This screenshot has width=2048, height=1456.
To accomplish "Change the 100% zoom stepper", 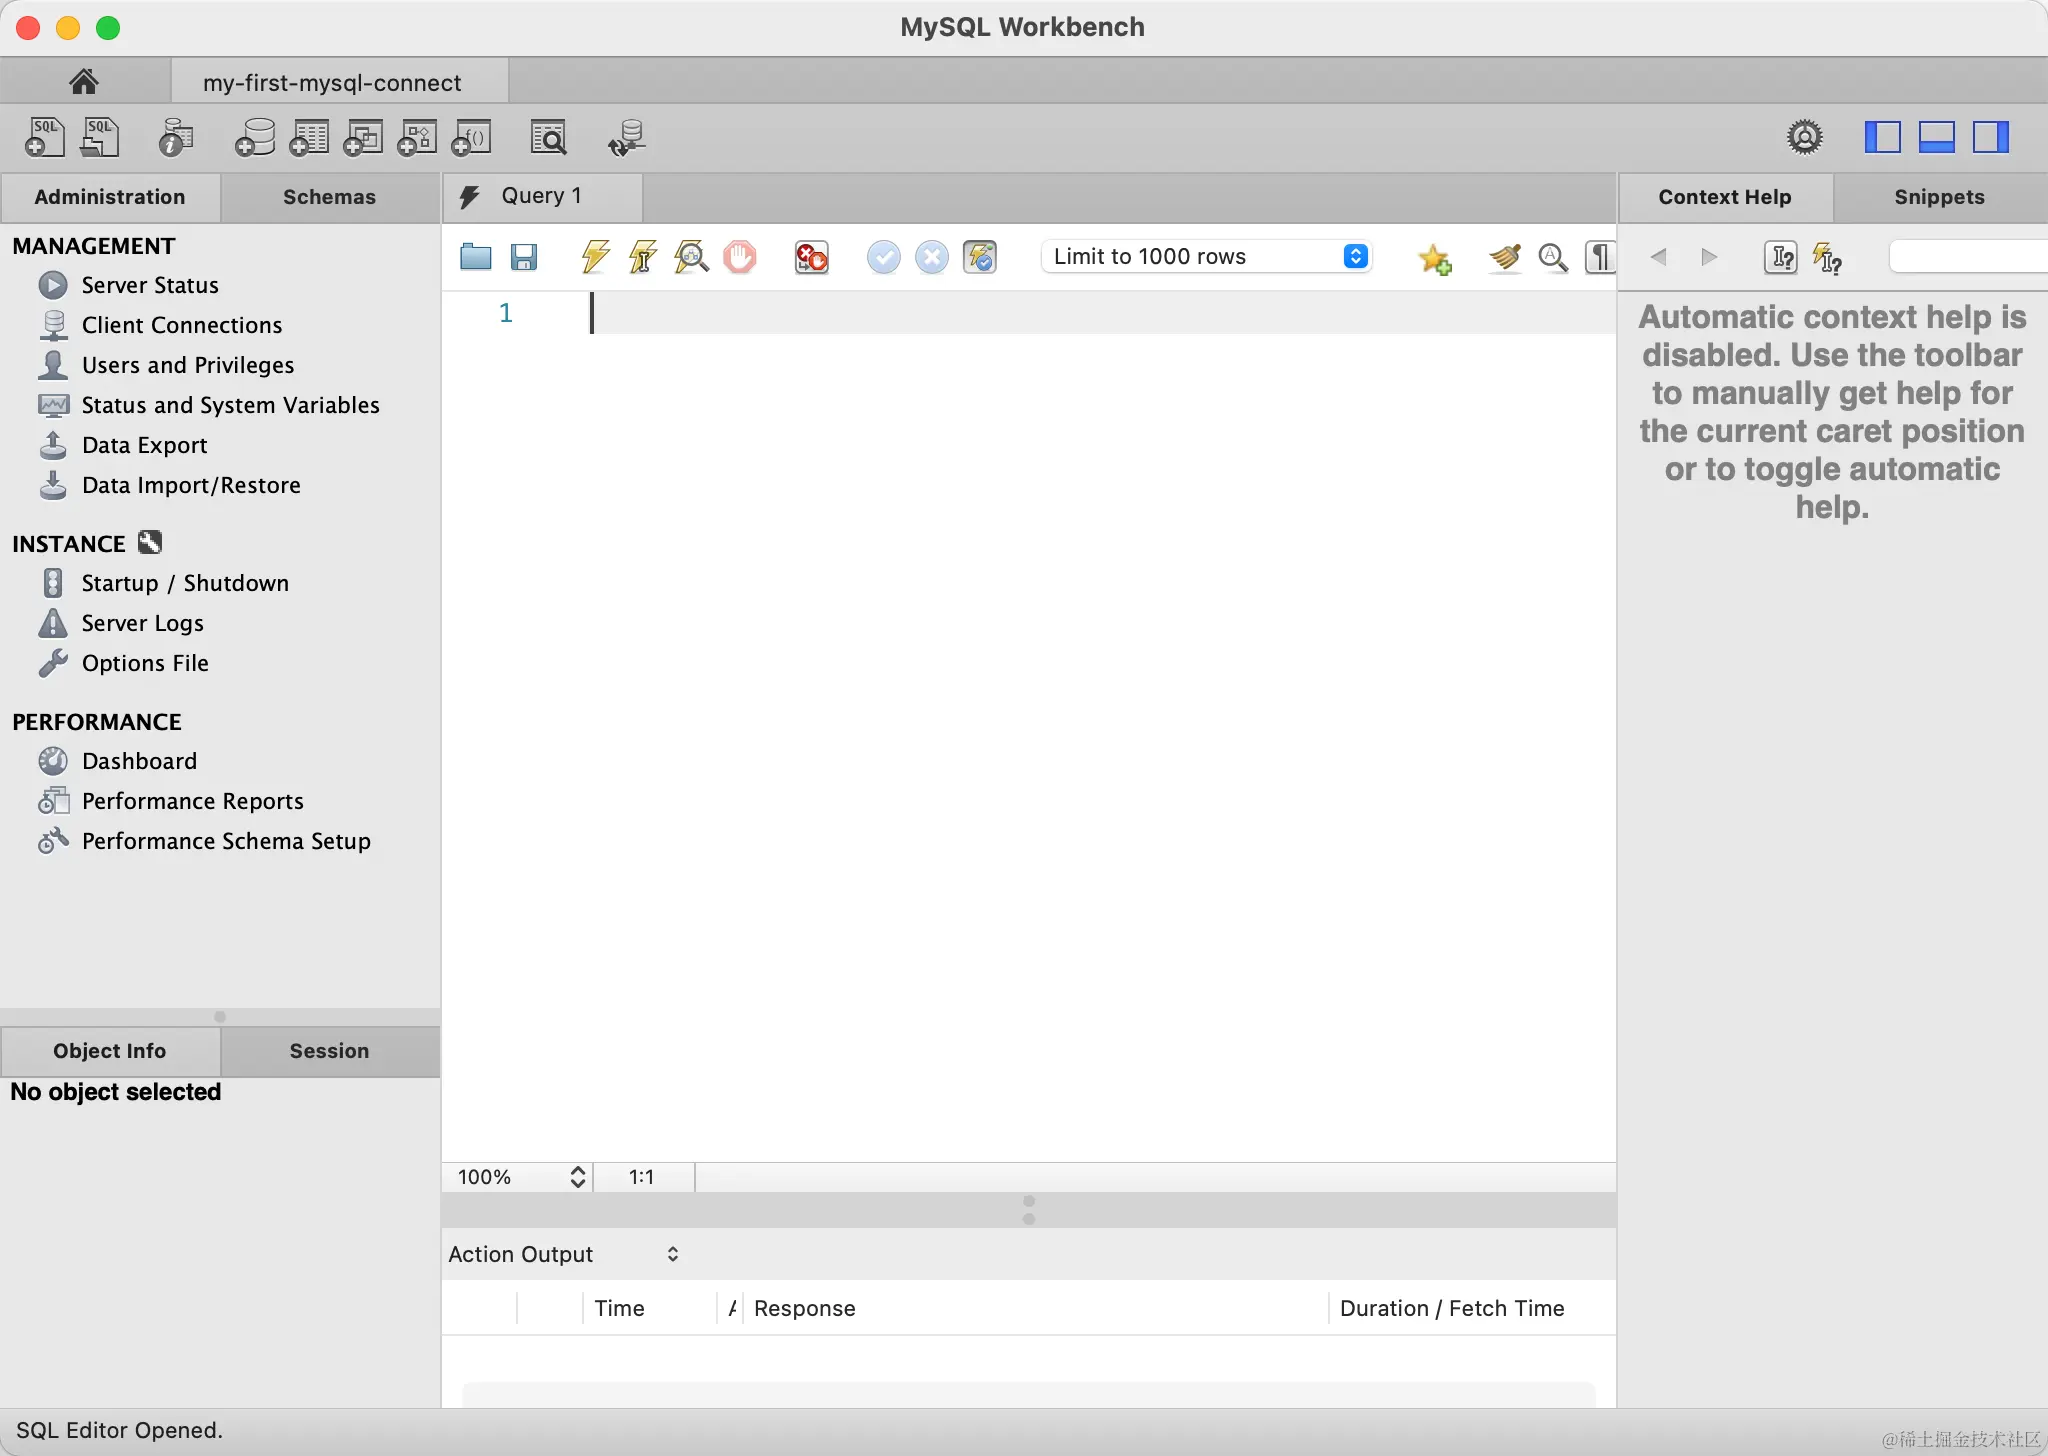I will click(577, 1177).
